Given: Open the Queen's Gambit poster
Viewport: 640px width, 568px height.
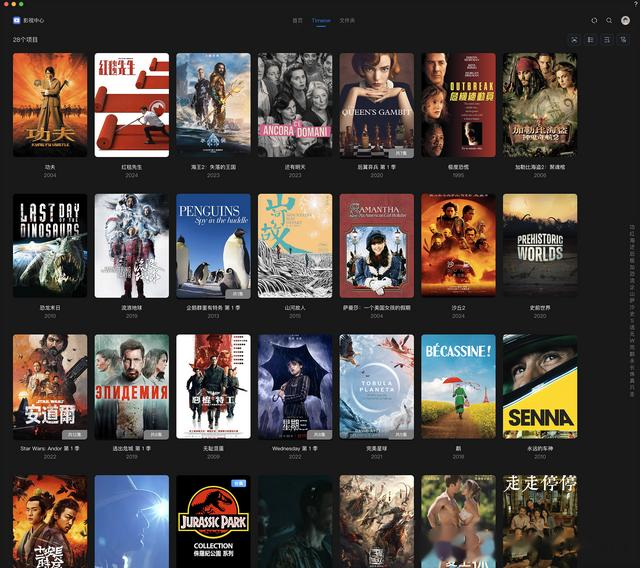Looking at the screenshot, I should [x=376, y=105].
